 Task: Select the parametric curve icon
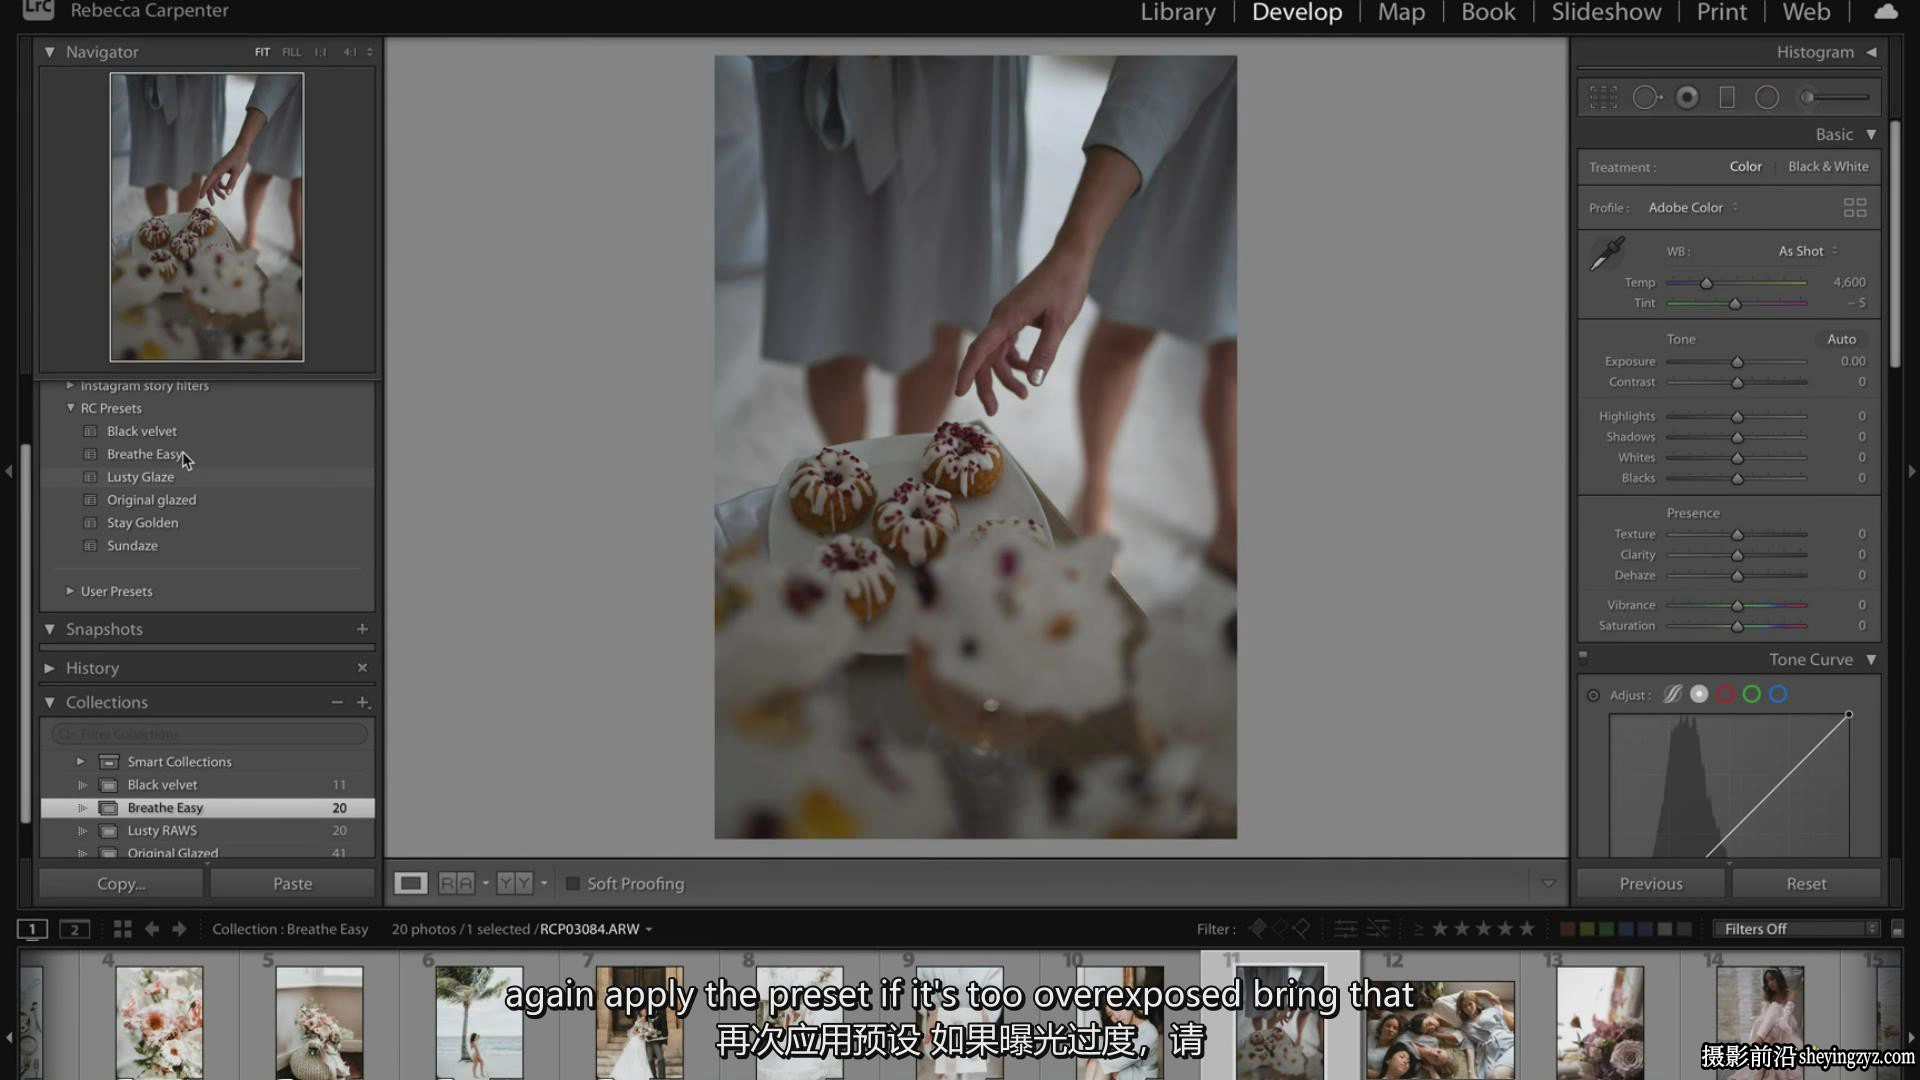click(1672, 694)
